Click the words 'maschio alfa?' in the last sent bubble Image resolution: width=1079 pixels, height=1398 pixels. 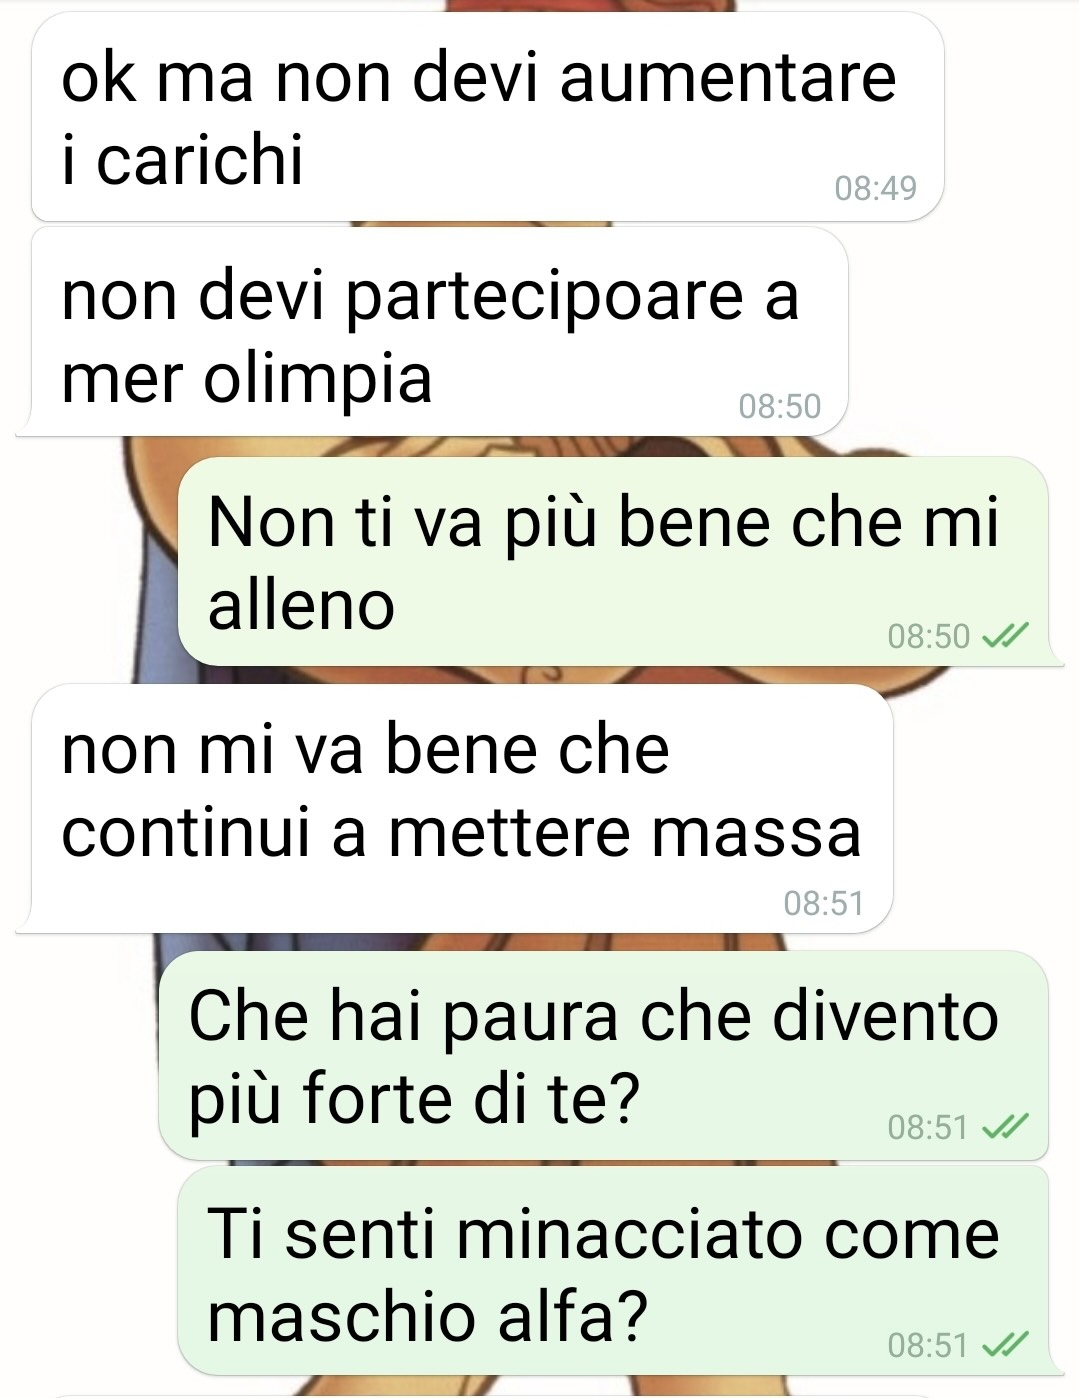(427, 1316)
